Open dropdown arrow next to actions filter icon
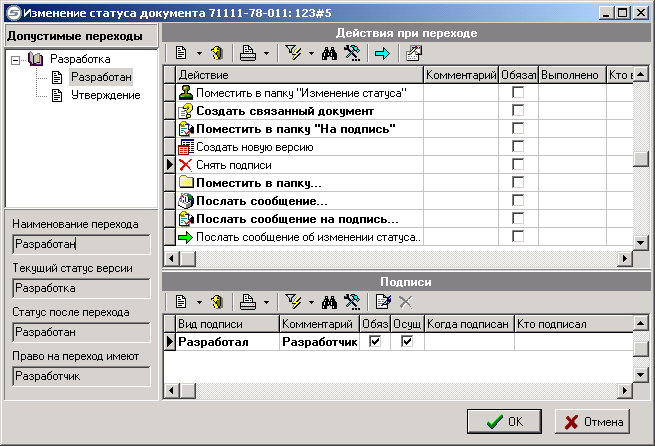This screenshot has width=655, height=446. [x=313, y=52]
